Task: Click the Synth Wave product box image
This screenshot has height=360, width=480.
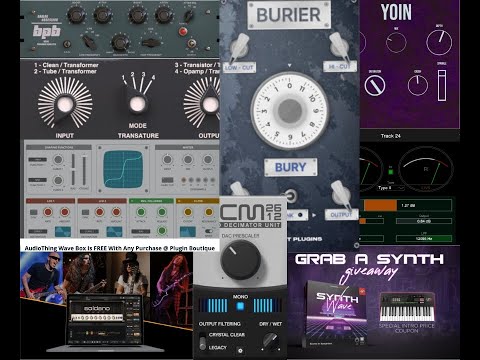Action: [336, 314]
